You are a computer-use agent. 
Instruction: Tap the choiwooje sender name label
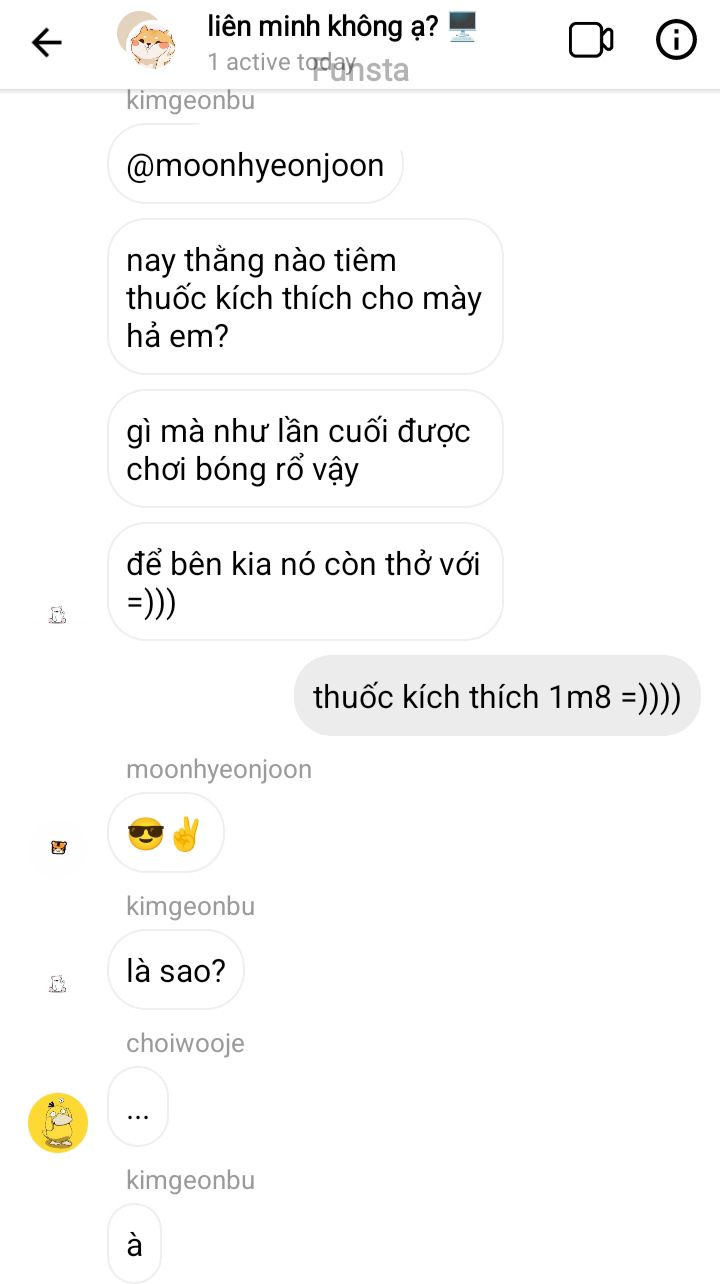tap(185, 1043)
